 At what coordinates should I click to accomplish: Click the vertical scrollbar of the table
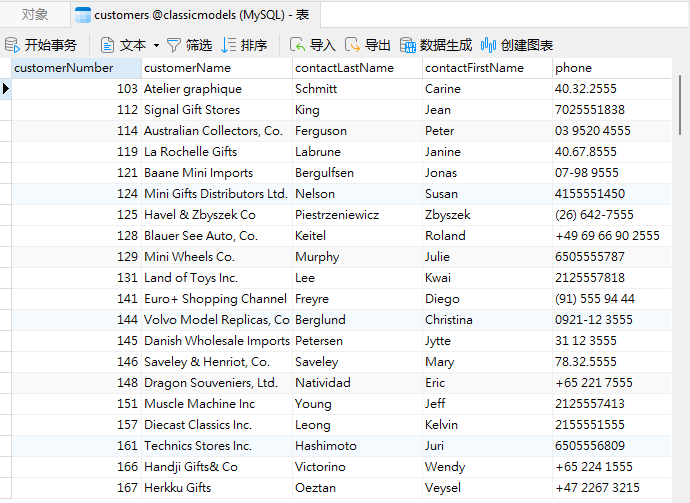coord(680,106)
